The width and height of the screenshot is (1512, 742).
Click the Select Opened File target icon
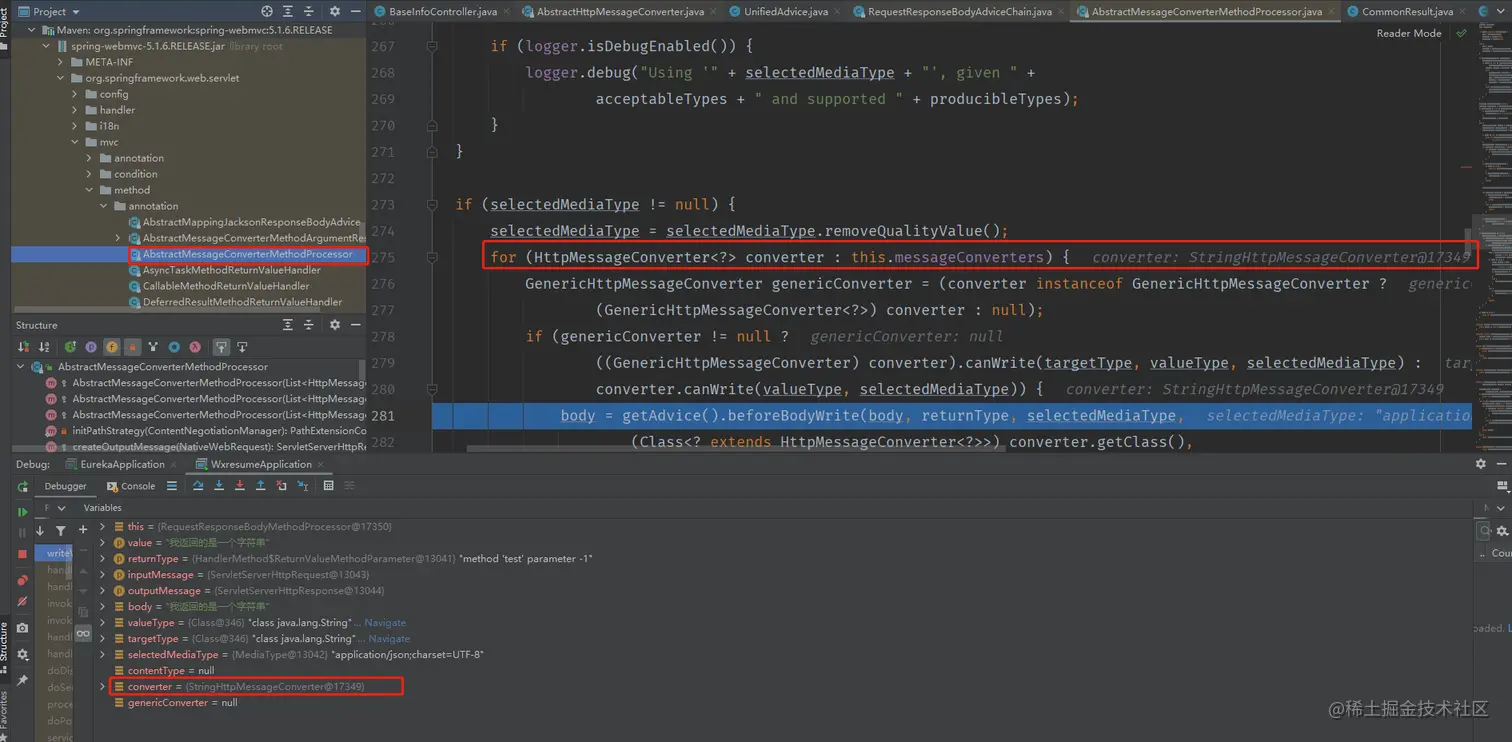coord(267,11)
